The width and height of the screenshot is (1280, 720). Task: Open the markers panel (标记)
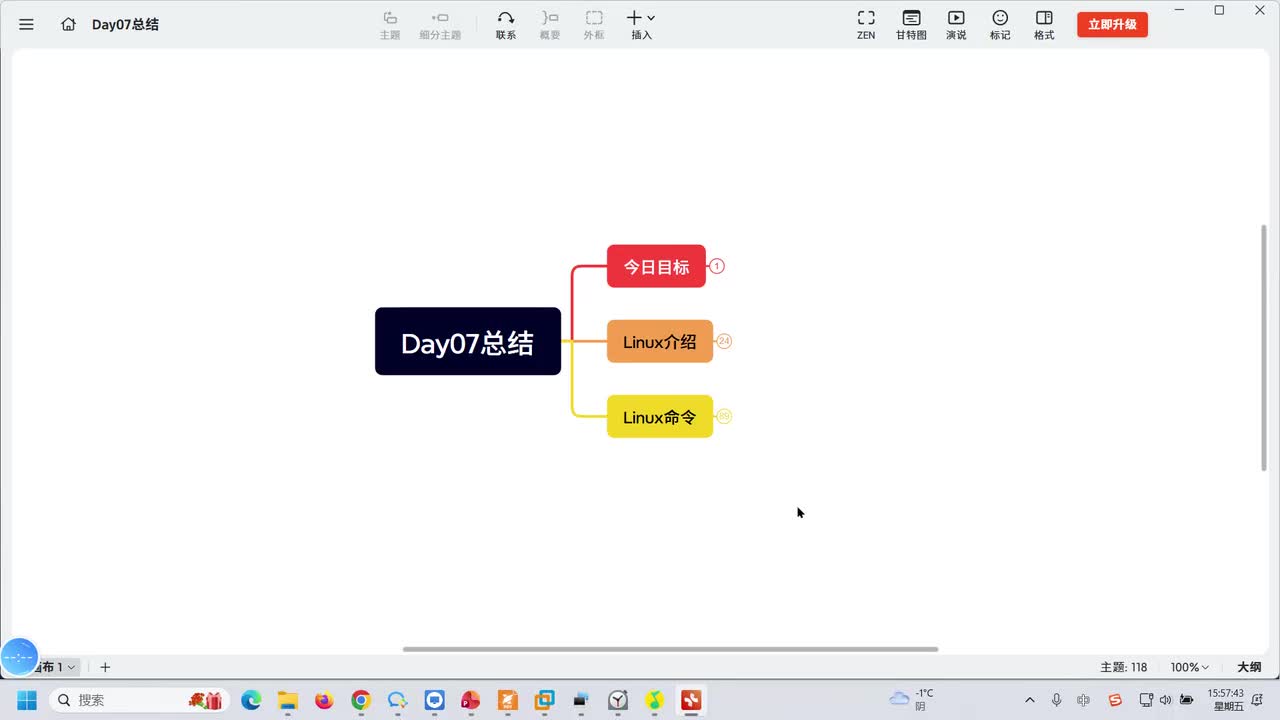point(1000,25)
